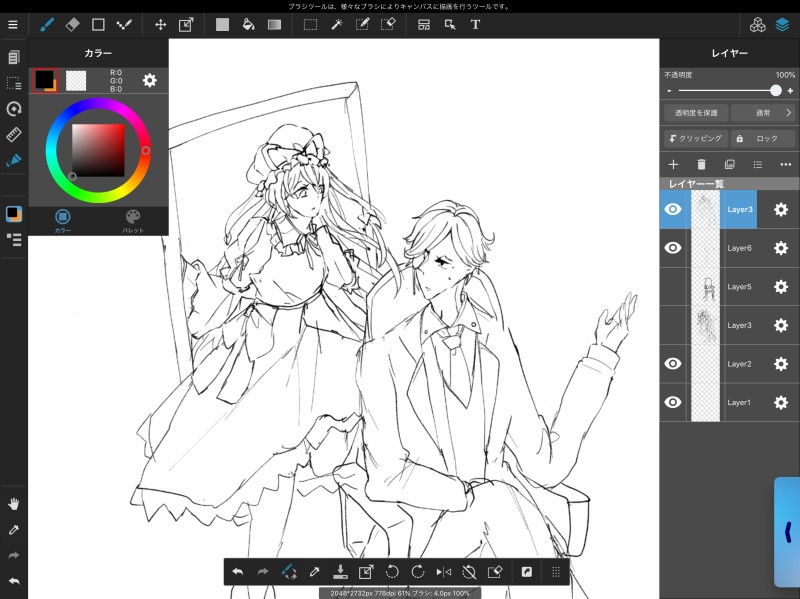800x599 pixels.
Task: Select the Transform tool in top toolbar
Action: click(186, 24)
